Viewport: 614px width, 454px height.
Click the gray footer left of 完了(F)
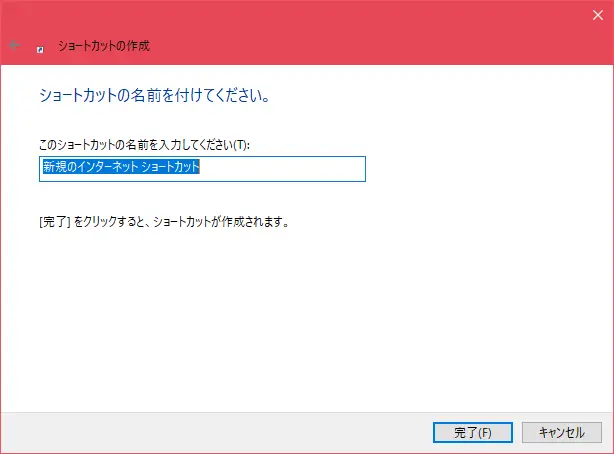coord(200,432)
